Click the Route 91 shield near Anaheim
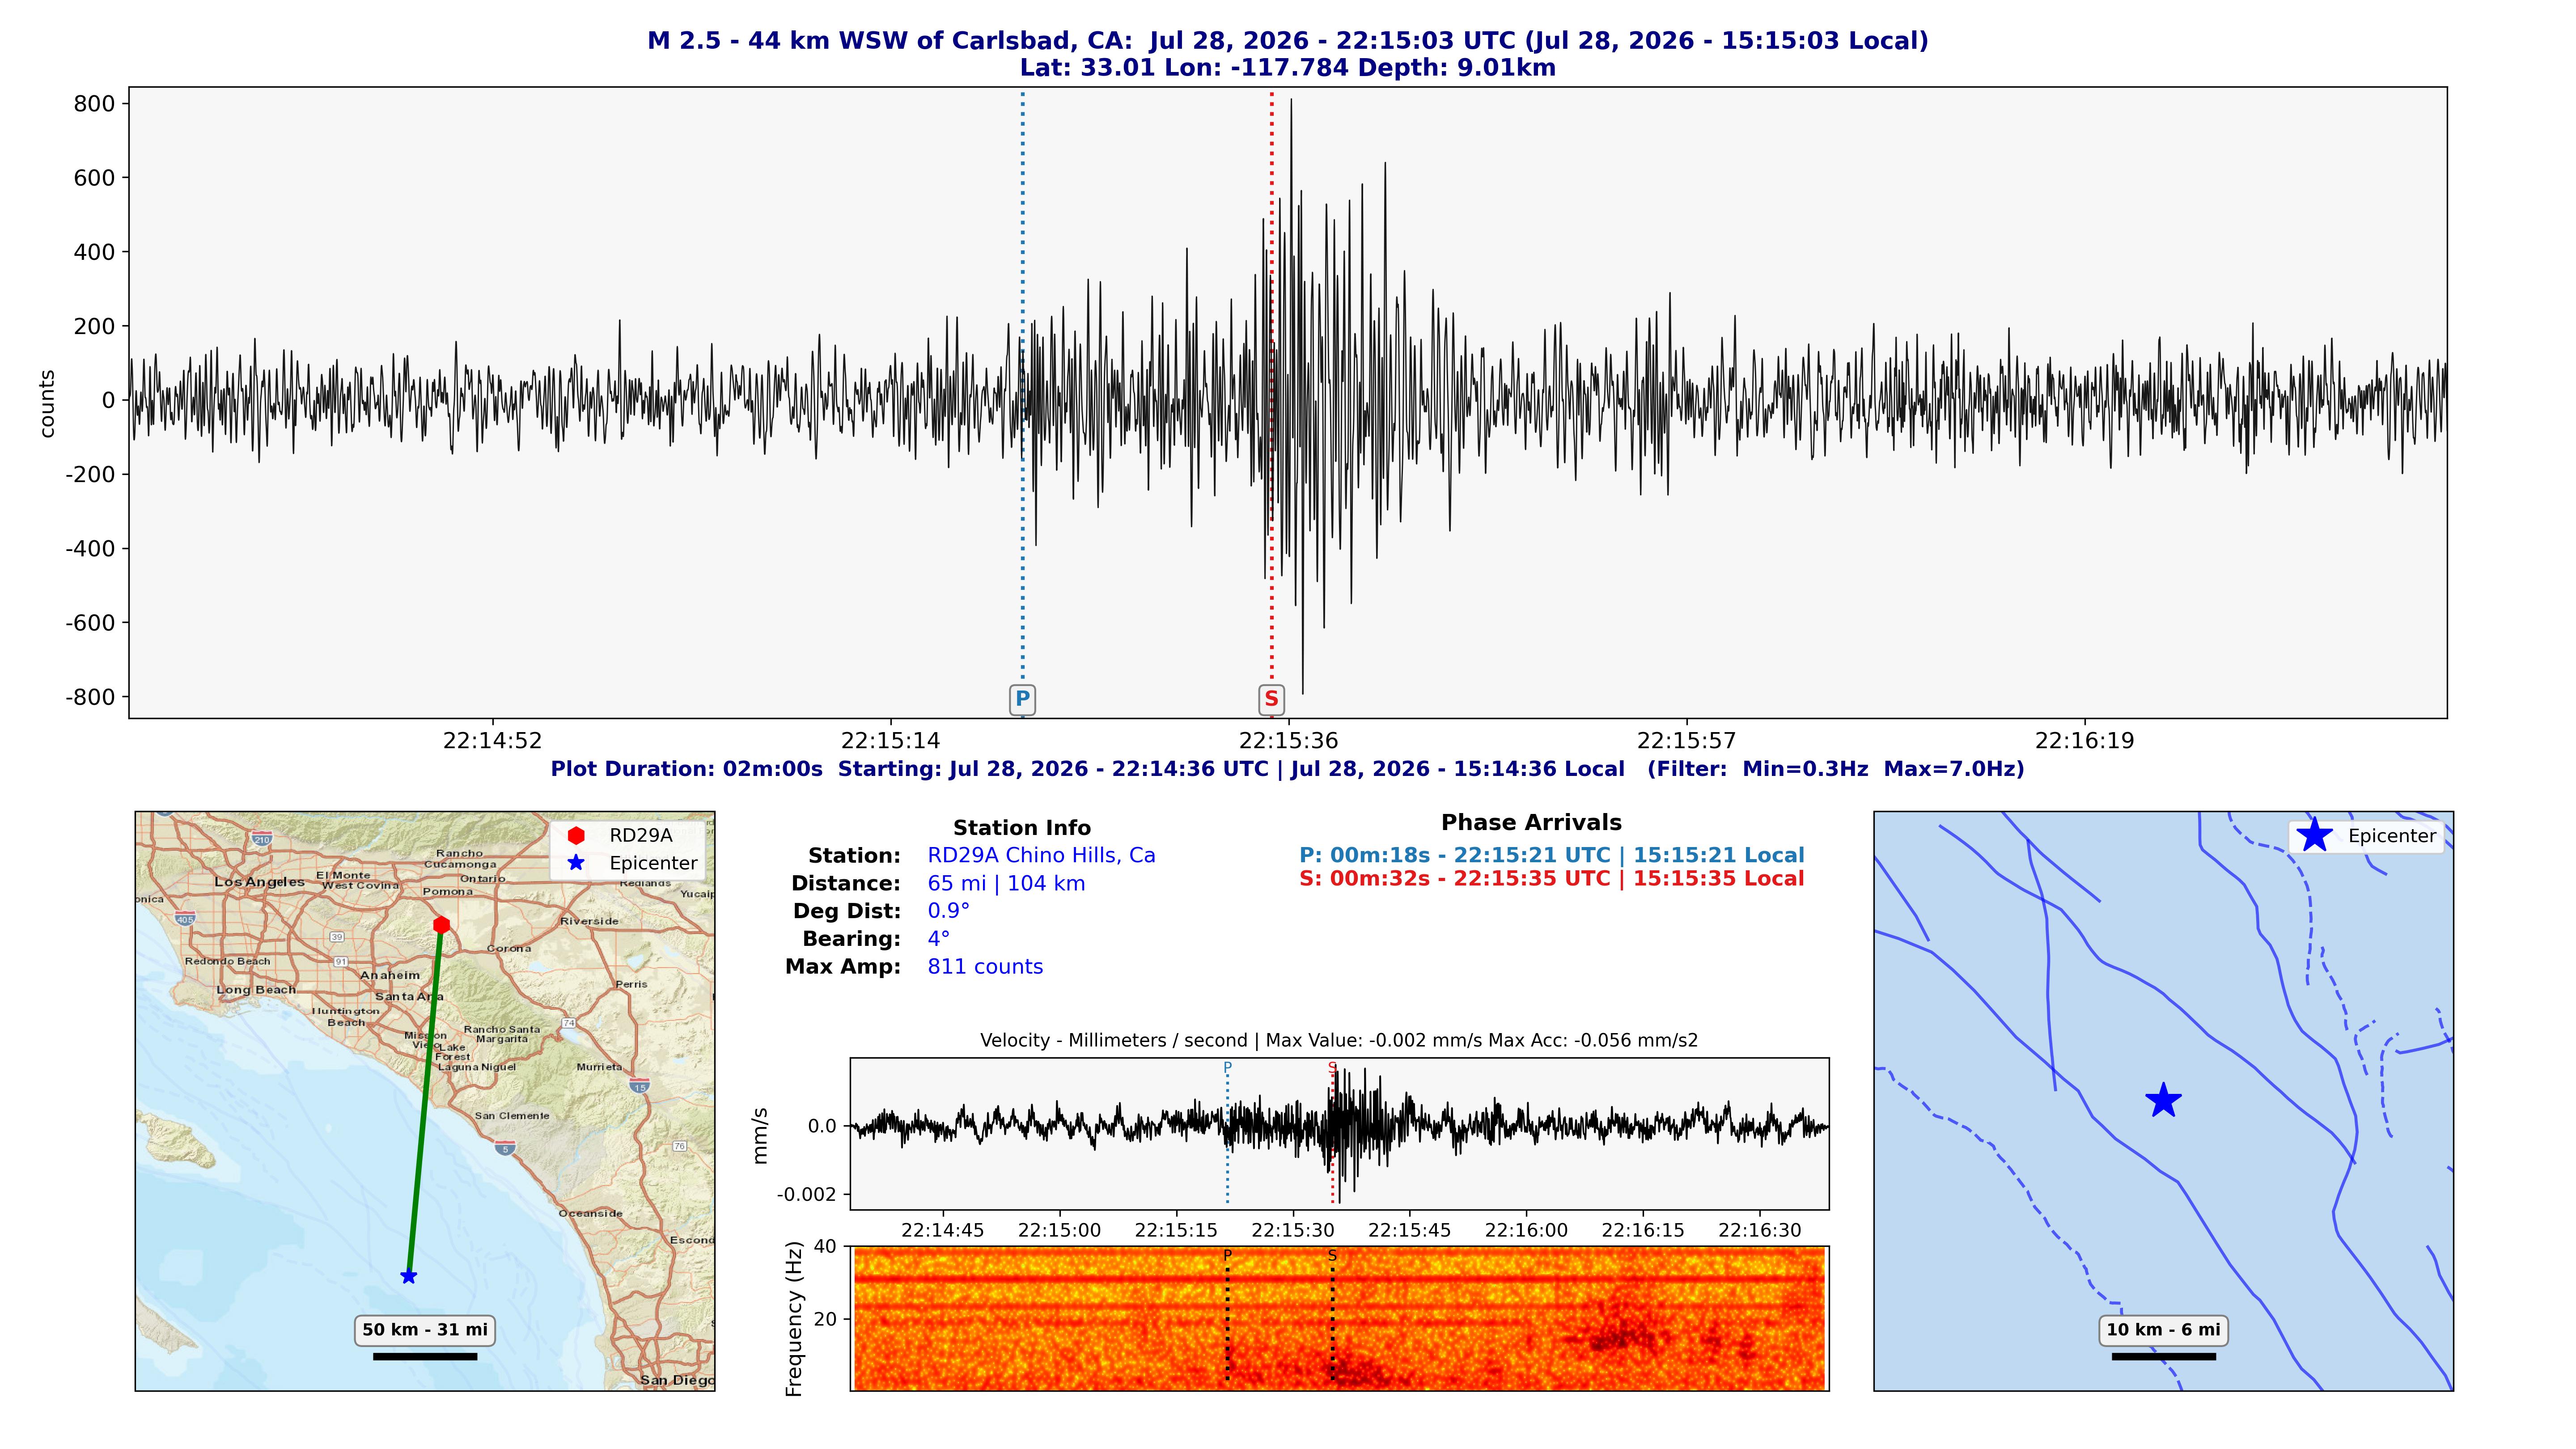This screenshot has height=1449, width=2576. pyautogui.click(x=341, y=961)
